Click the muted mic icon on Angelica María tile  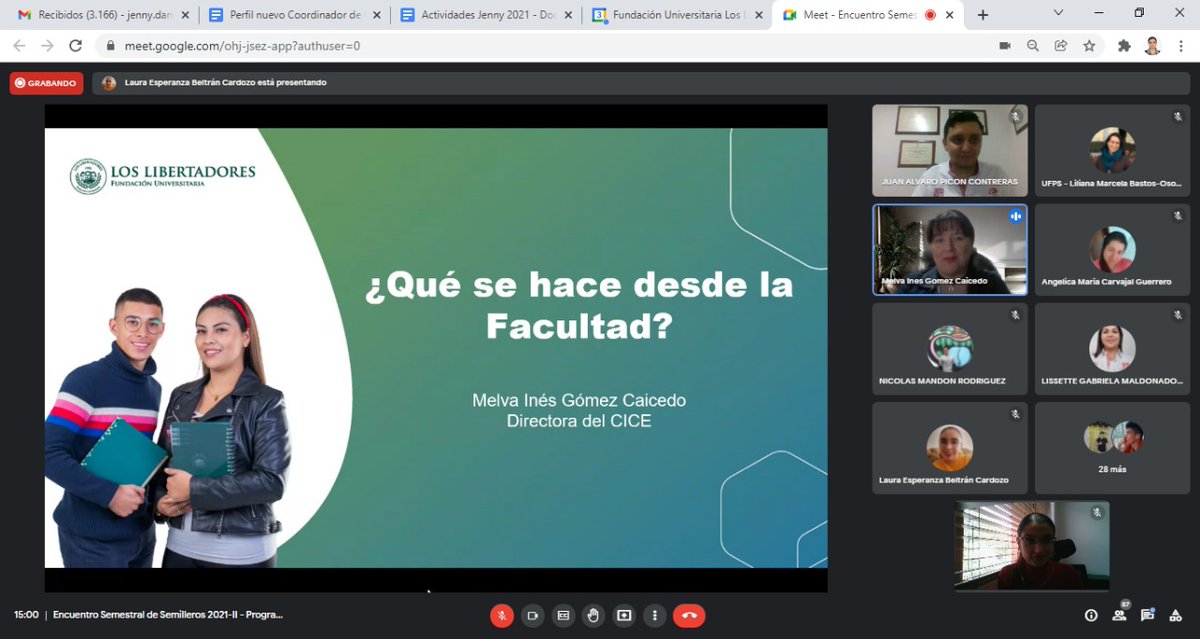(1178, 216)
